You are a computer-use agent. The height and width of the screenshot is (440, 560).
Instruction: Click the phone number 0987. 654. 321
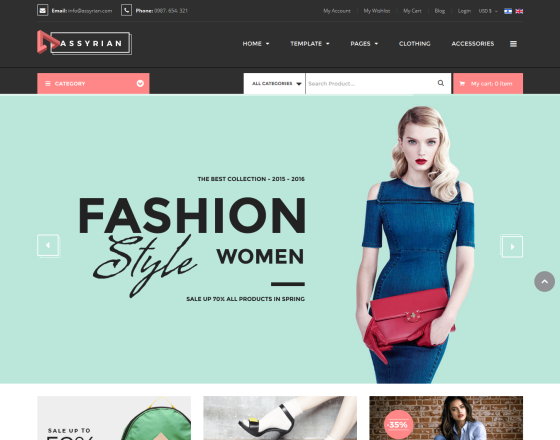click(171, 11)
